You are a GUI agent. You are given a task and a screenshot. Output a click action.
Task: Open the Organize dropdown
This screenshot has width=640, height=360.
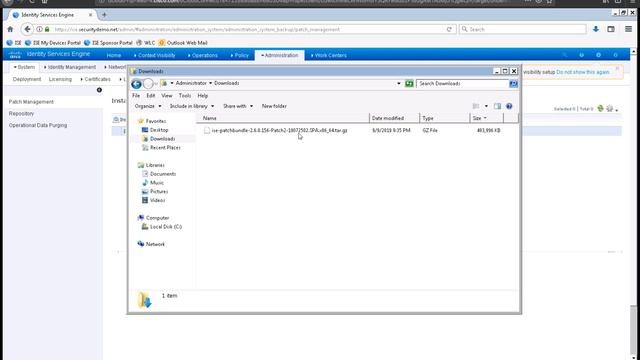pos(148,106)
